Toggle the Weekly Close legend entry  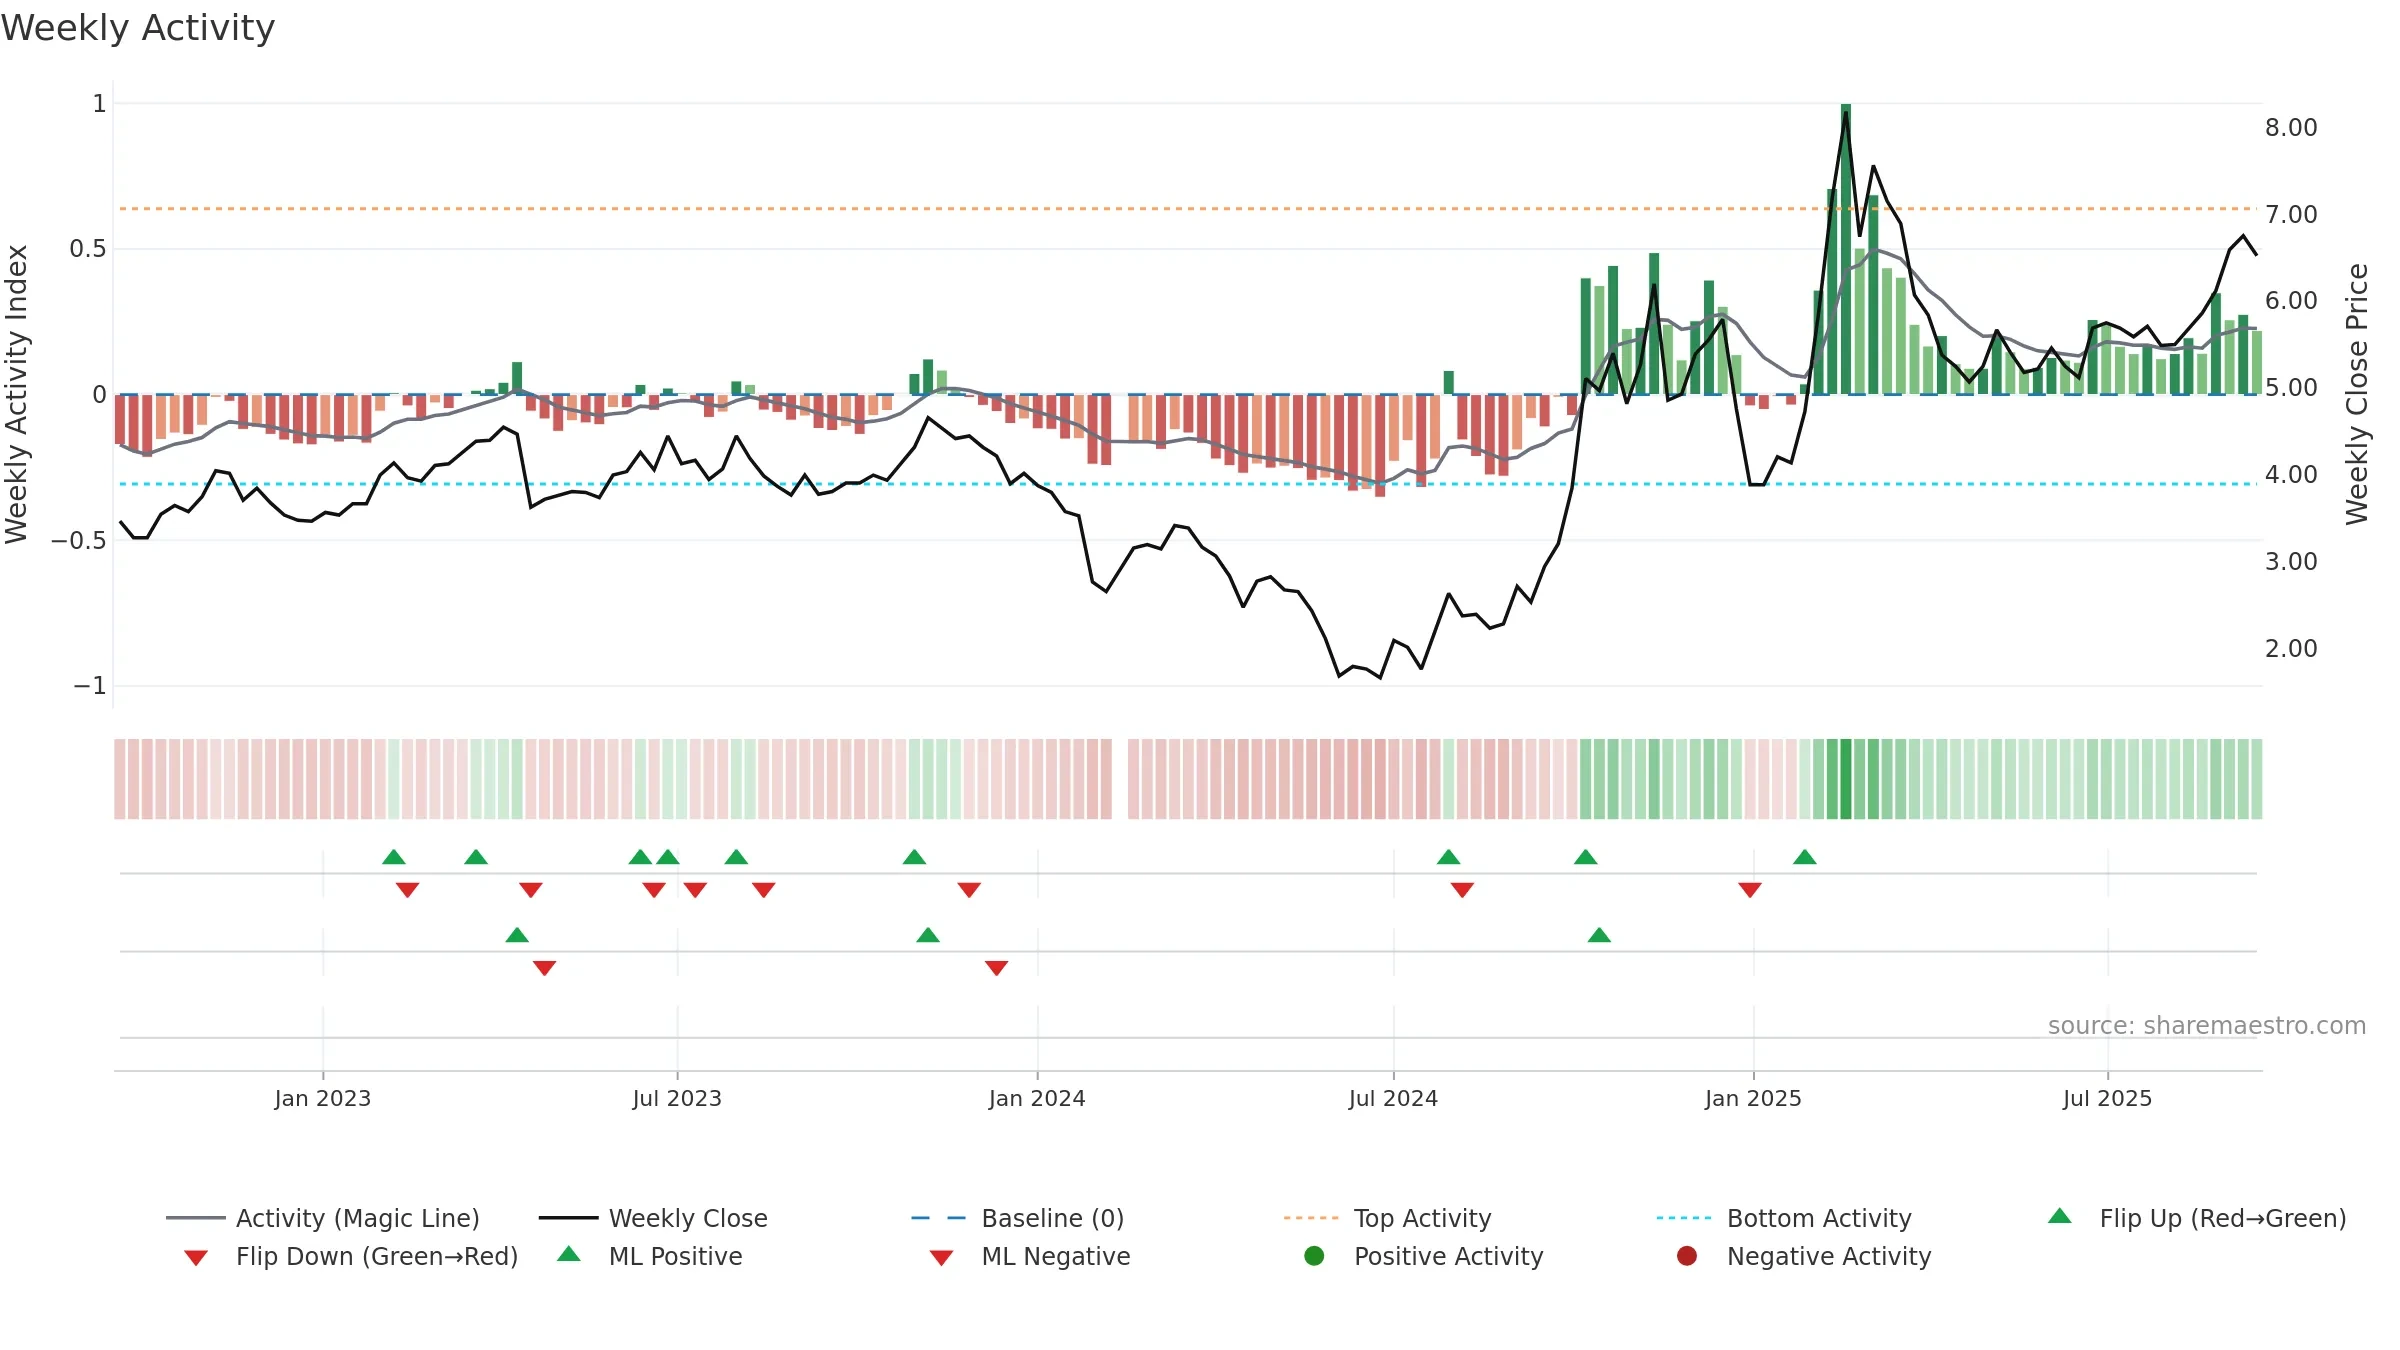653,1218
